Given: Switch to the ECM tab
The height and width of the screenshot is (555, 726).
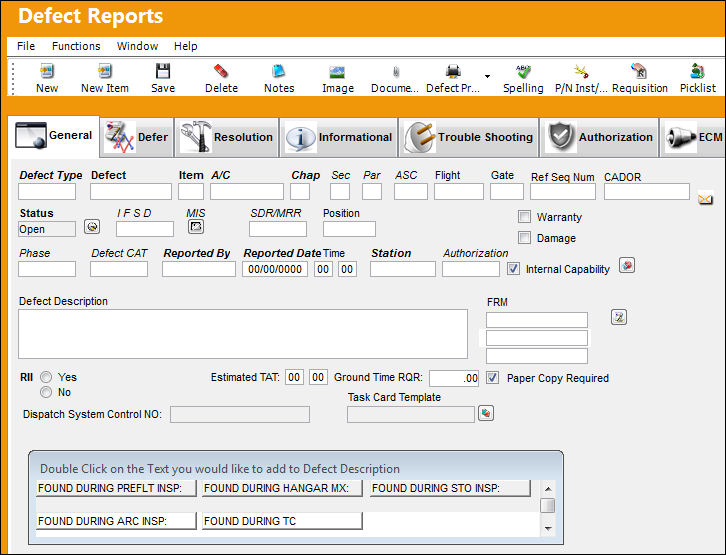Looking at the screenshot, I should click(x=693, y=137).
